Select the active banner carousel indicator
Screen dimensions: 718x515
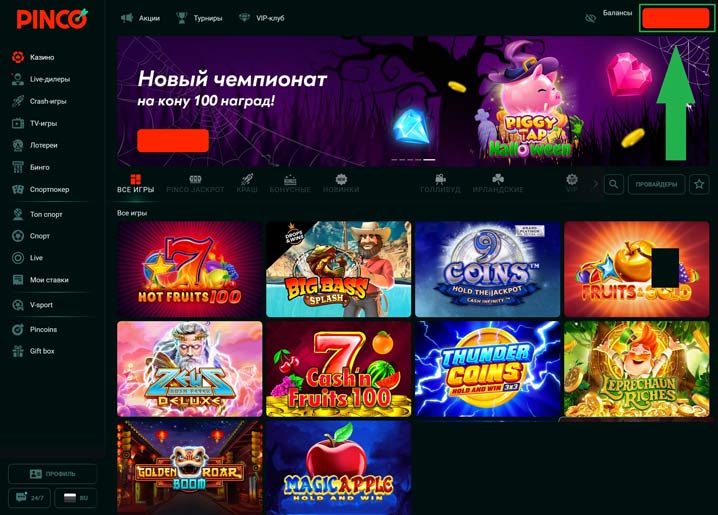[429, 160]
